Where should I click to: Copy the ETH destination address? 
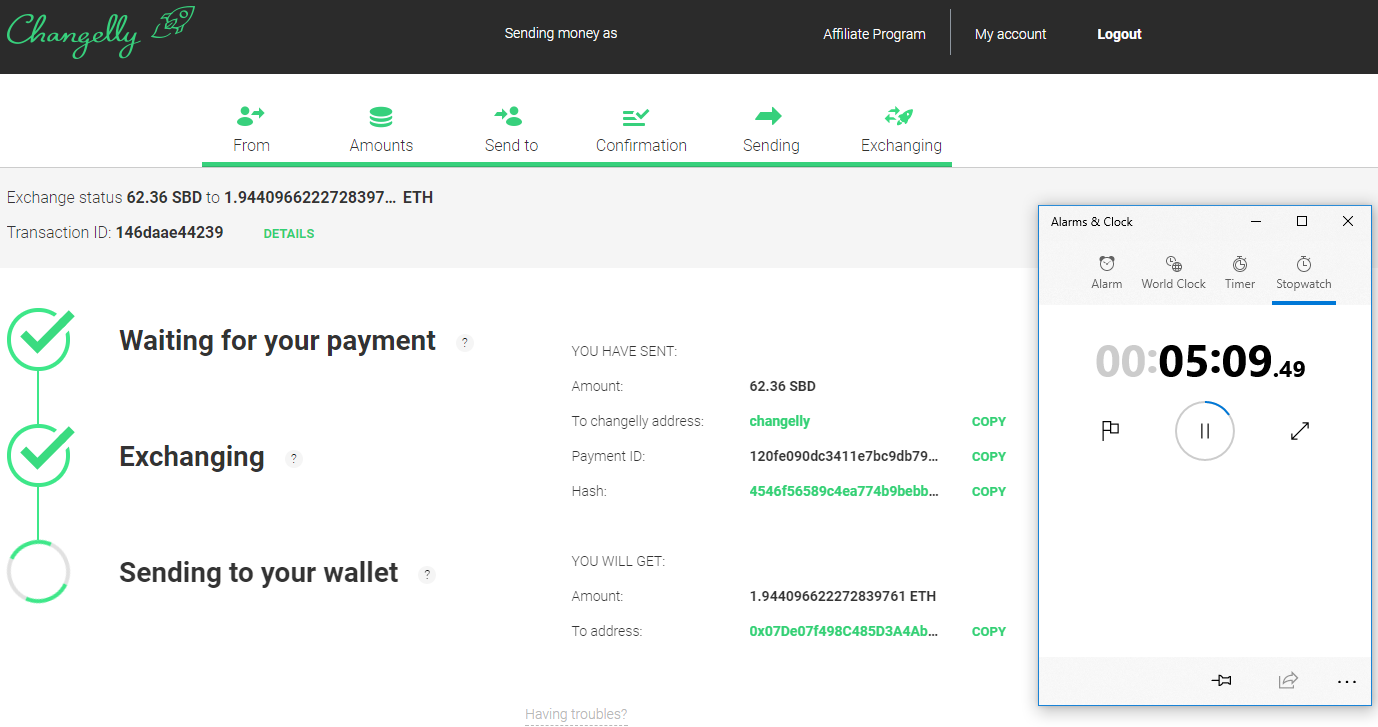tap(989, 632)
